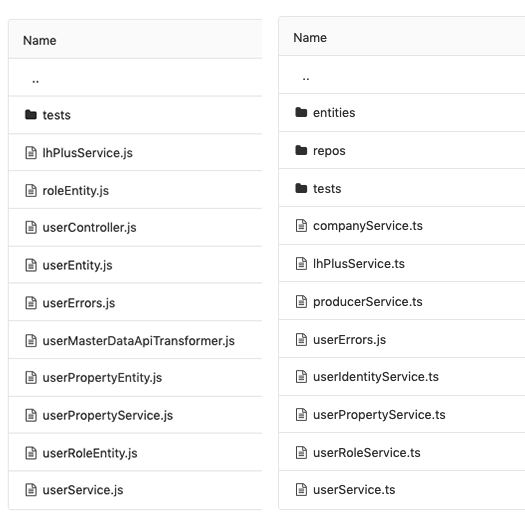Click file icon beside companyService.ts
The image size is (525, 525).
(301, 226)
